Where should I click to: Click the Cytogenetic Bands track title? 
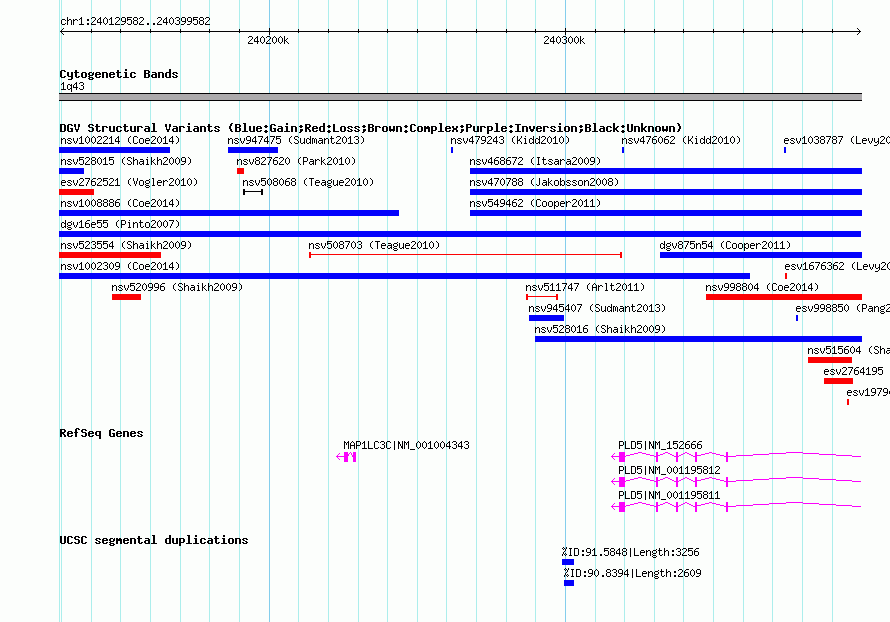(x=119, y=74)
